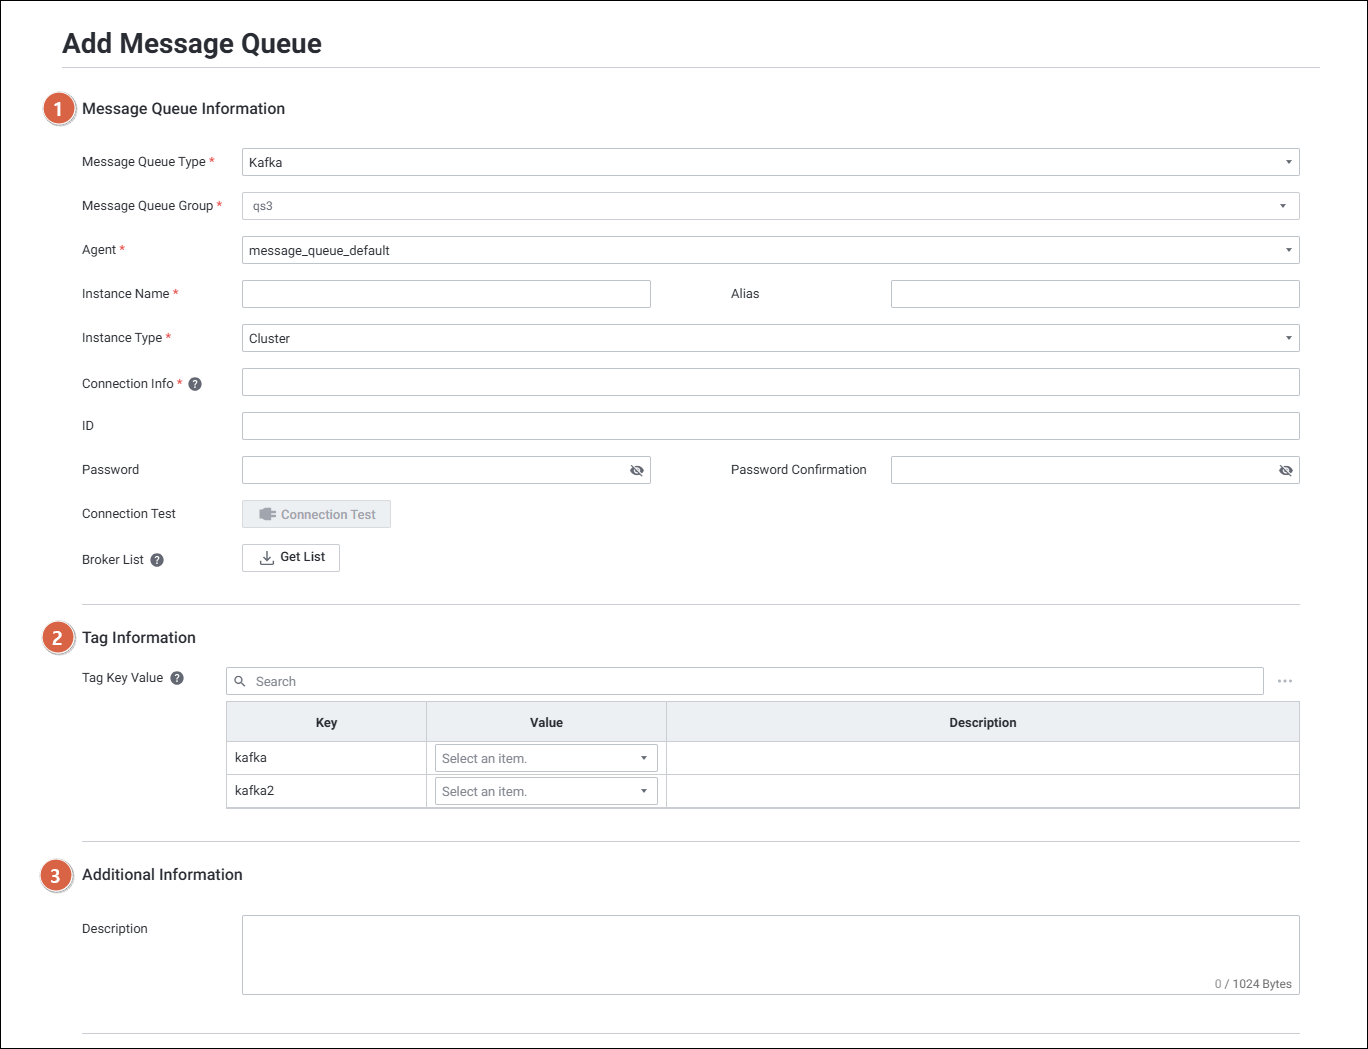Viewport: 1368px width, 1049px height.
Task: Expand the Instance Type dropdown
Action: point(770,338)
